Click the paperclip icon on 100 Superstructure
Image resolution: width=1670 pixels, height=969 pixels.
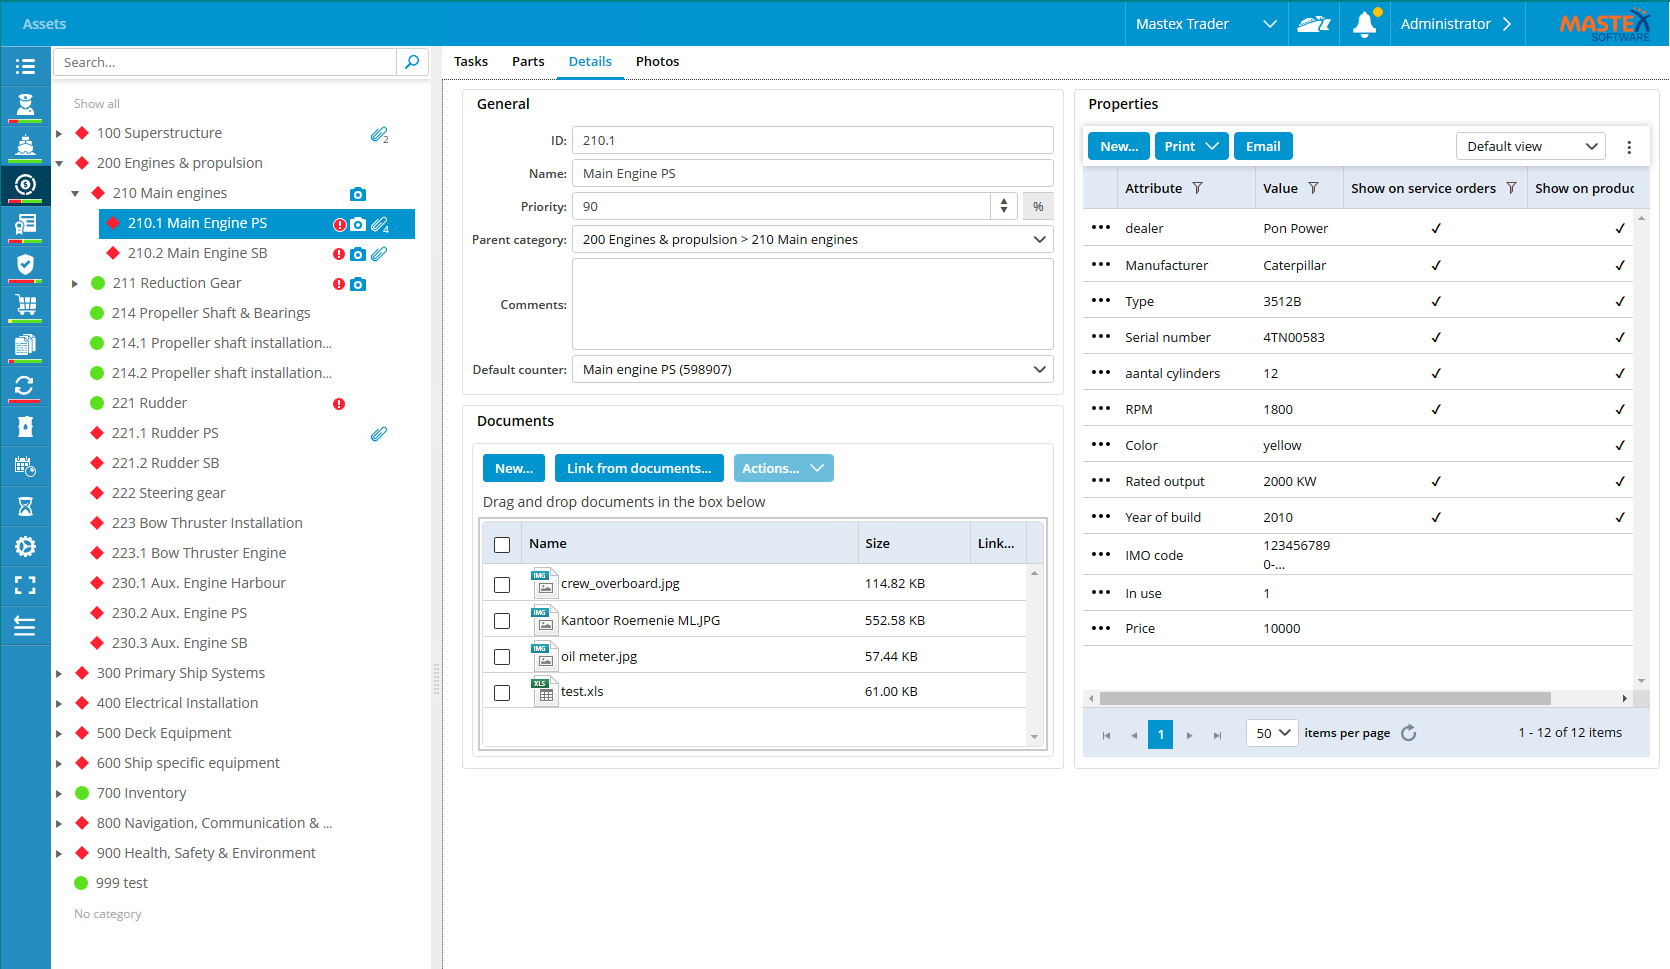[379, 134]
